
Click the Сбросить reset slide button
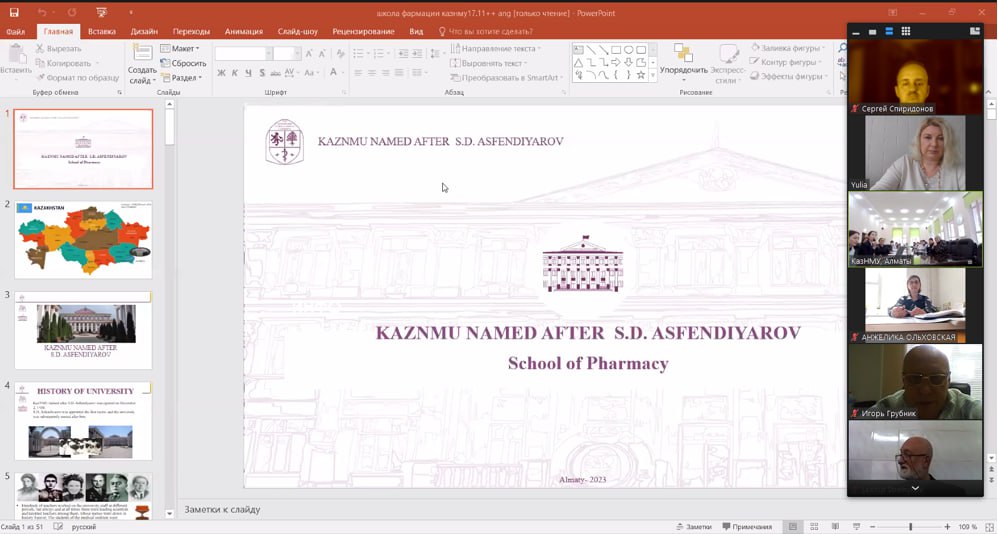click(183, 63)
